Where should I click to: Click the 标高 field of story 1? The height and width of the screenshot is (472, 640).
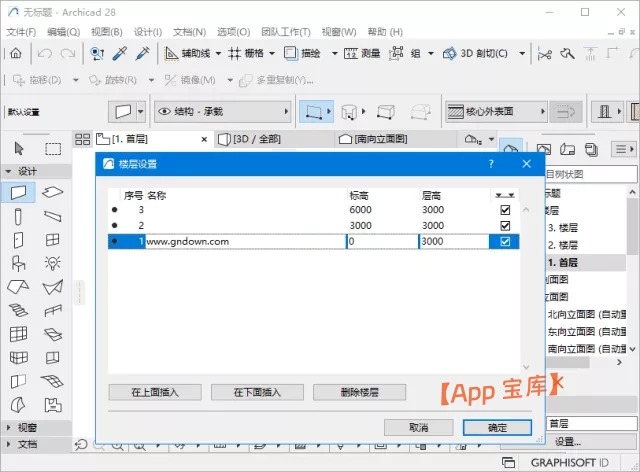click(381, 242)
